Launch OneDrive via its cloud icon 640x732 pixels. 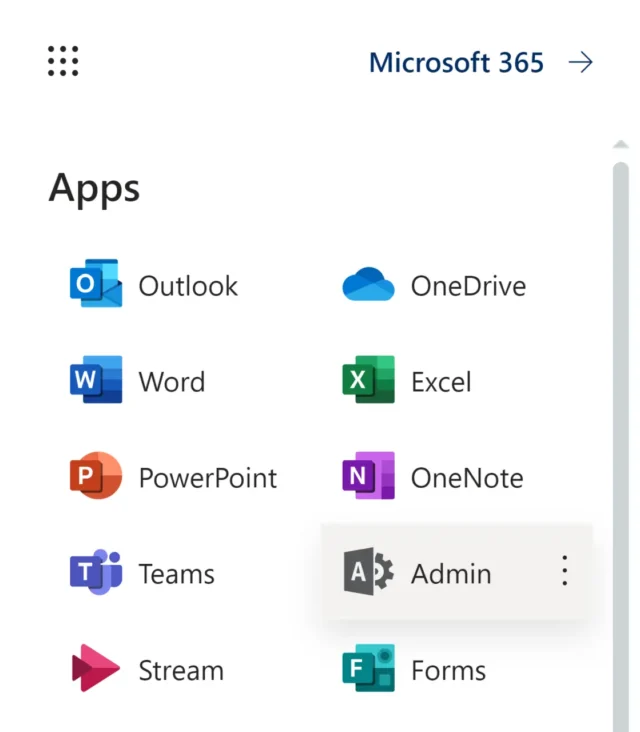pos(368,285)
